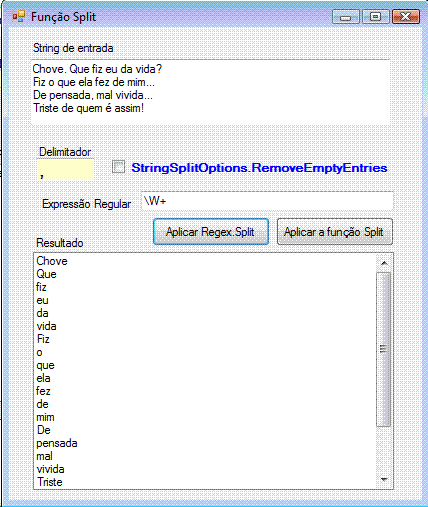Click the Função Split title bar text
Screen dimensions: 428x507
(63, 17)
